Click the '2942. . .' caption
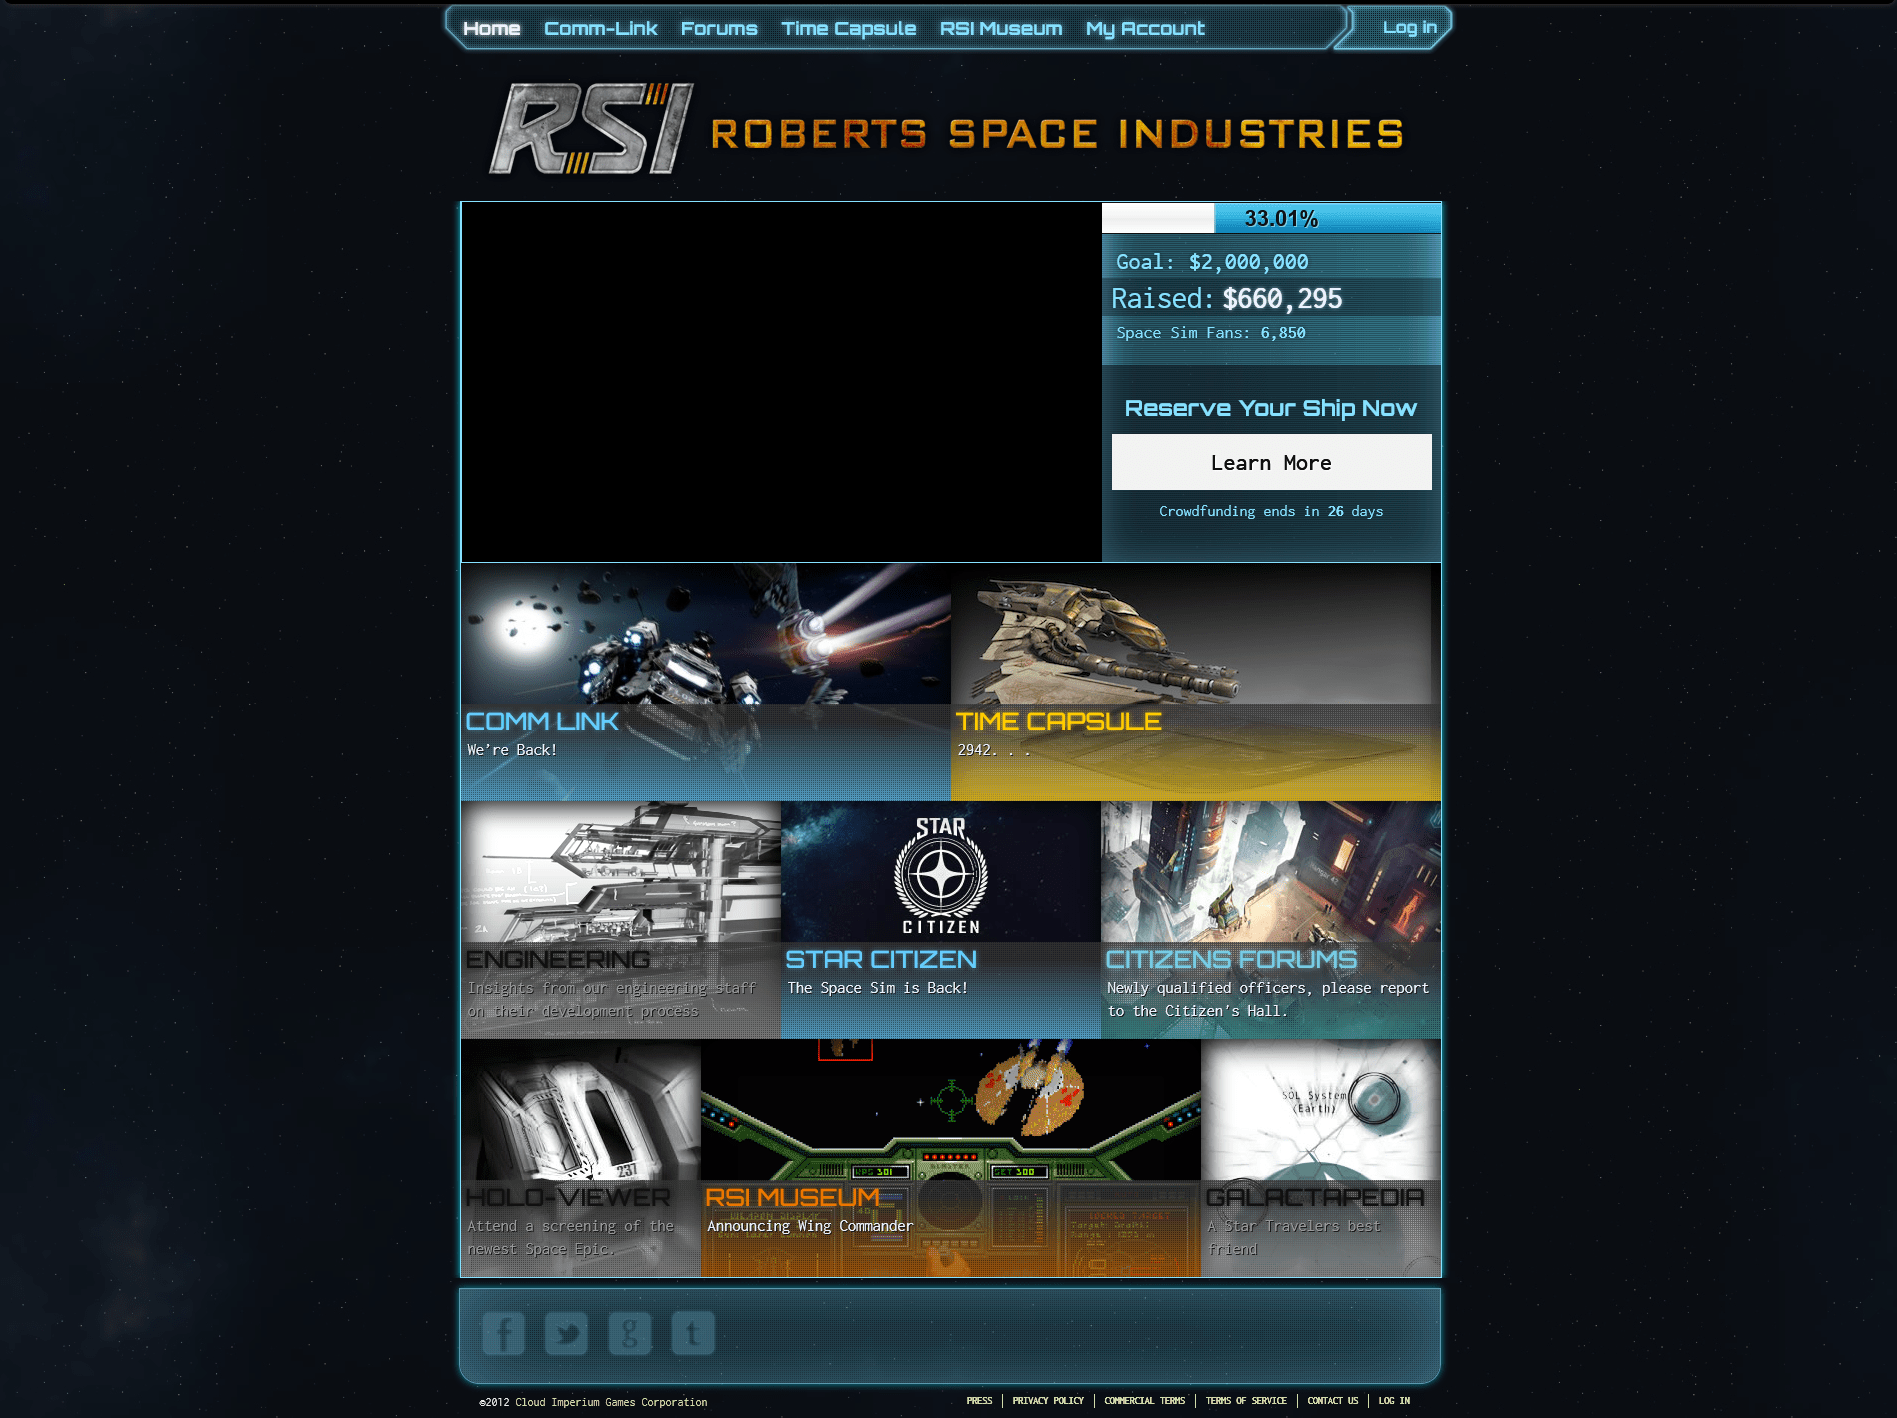The height and width of the screenshot is (1418, 1897). pyautogui.click(x=994, y=750)
